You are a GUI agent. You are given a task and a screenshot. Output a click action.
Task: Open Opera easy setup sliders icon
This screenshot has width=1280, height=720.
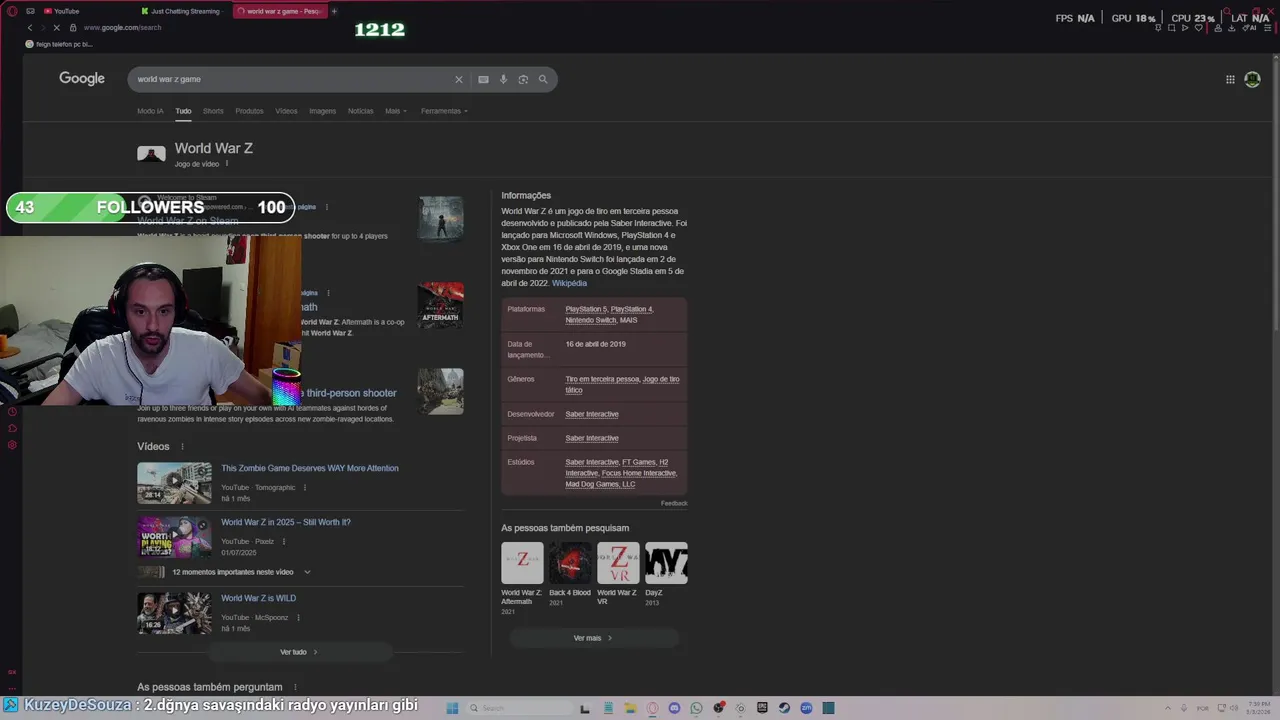click(1268, 28)
